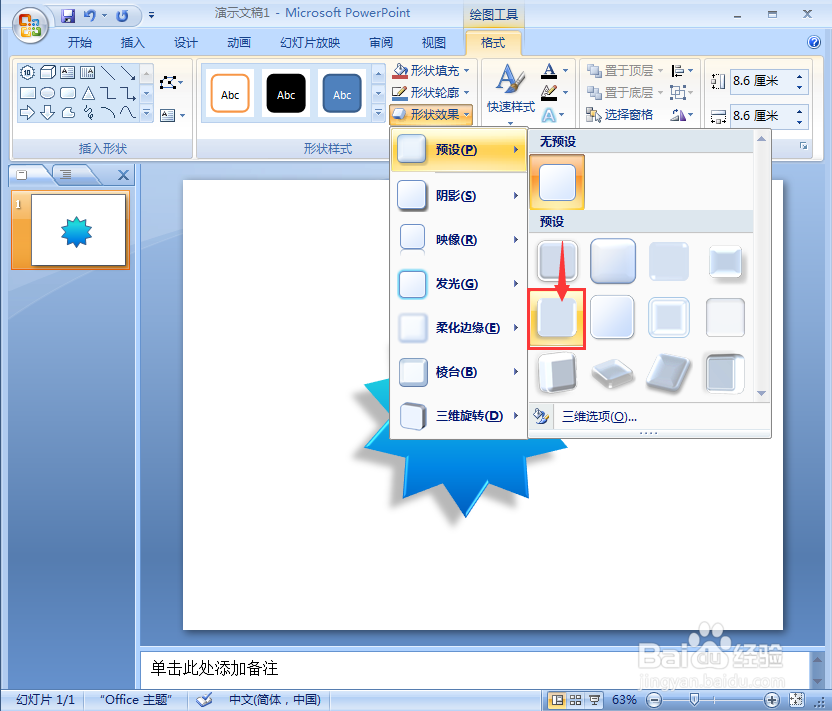Viewport: 832px width, 711px height.
Task: Open 快速样式 WordArt quick styles
Action: (x=510, y=94)
